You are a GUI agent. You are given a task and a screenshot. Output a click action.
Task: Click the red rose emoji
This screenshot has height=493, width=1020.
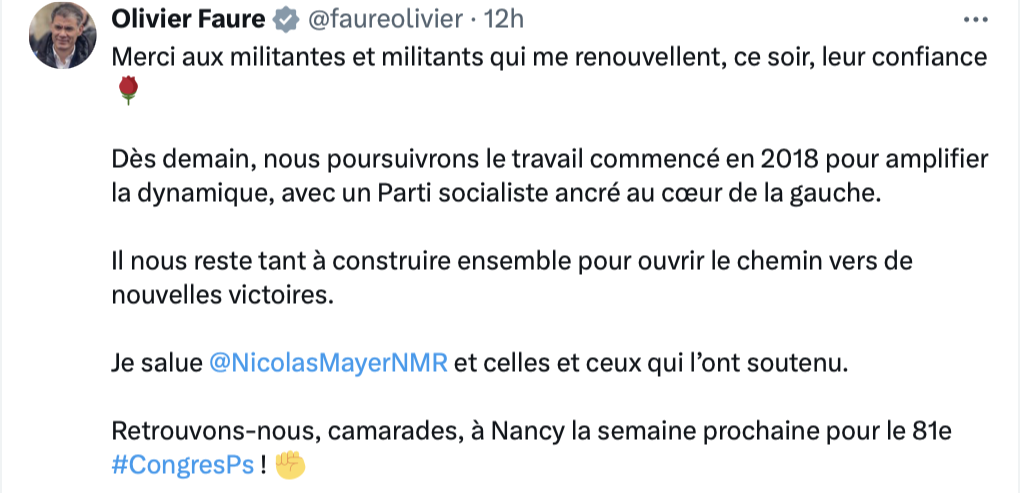point(127,92)
